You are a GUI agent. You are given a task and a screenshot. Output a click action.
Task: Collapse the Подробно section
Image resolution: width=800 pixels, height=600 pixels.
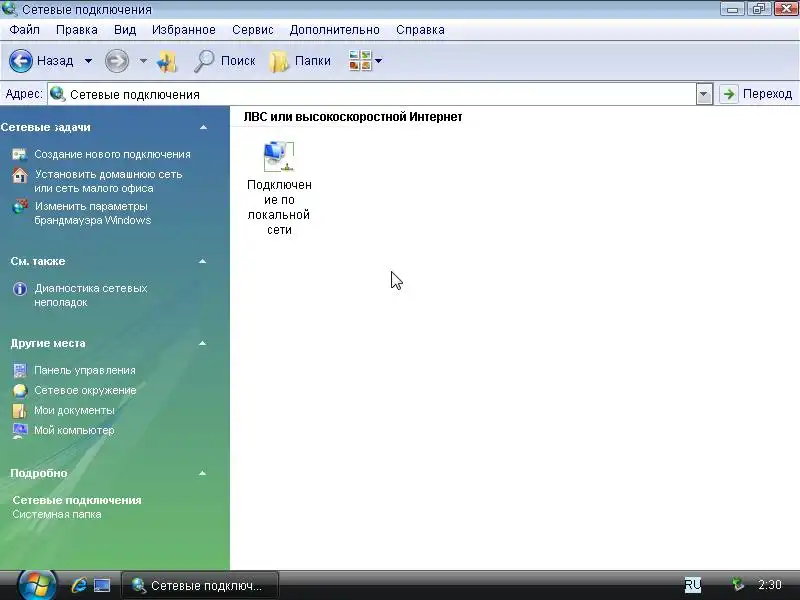[x=202, y=473]
